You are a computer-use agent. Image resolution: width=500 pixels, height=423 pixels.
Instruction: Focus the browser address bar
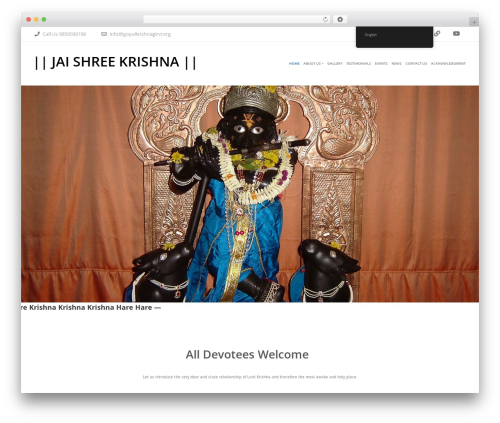tap(237, 20)
